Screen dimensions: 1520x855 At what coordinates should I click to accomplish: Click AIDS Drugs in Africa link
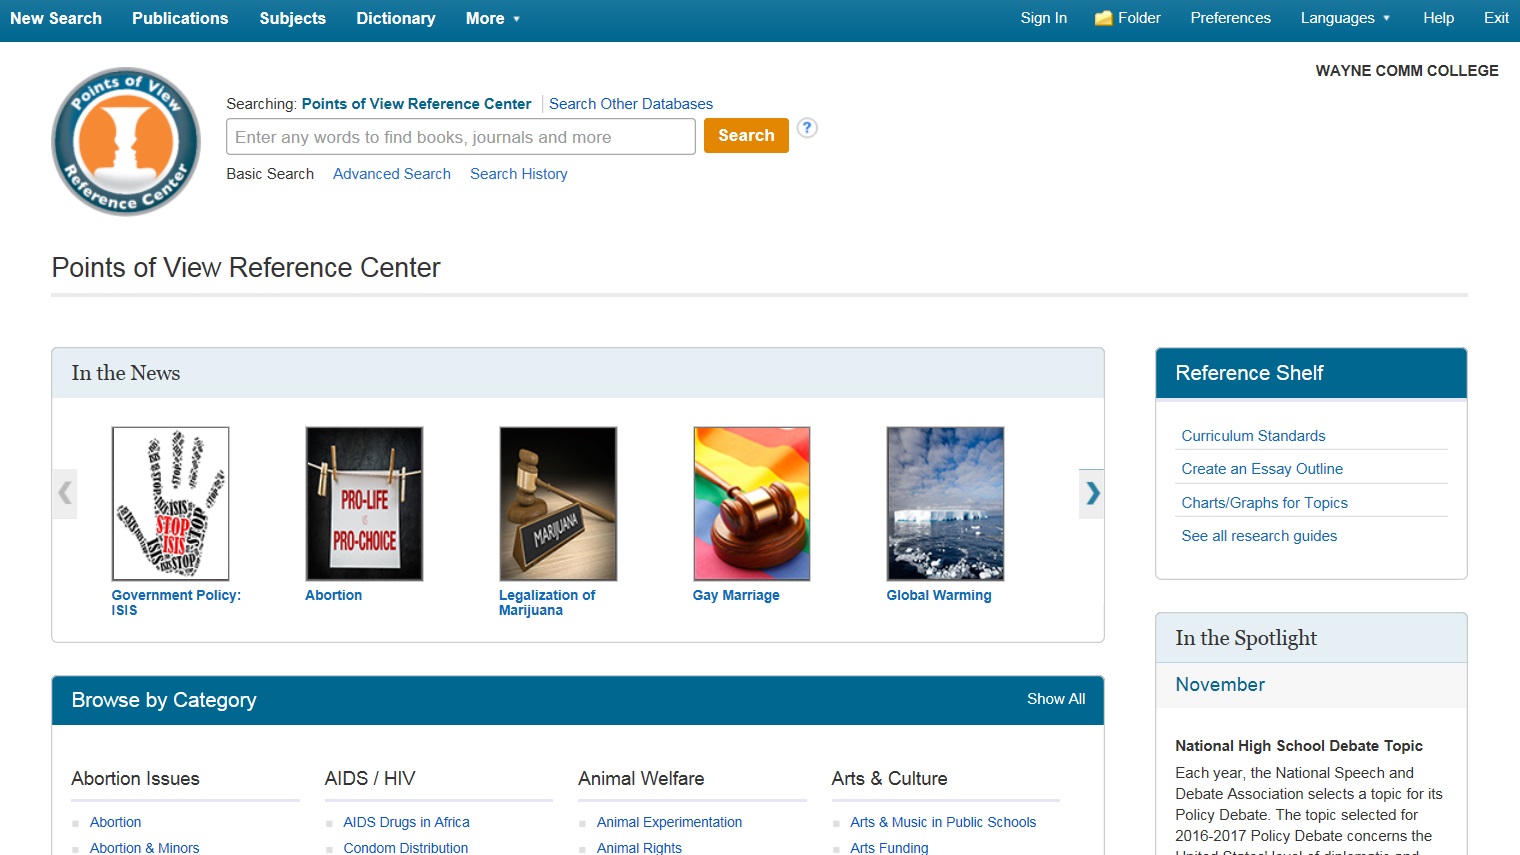coord(406,822)
